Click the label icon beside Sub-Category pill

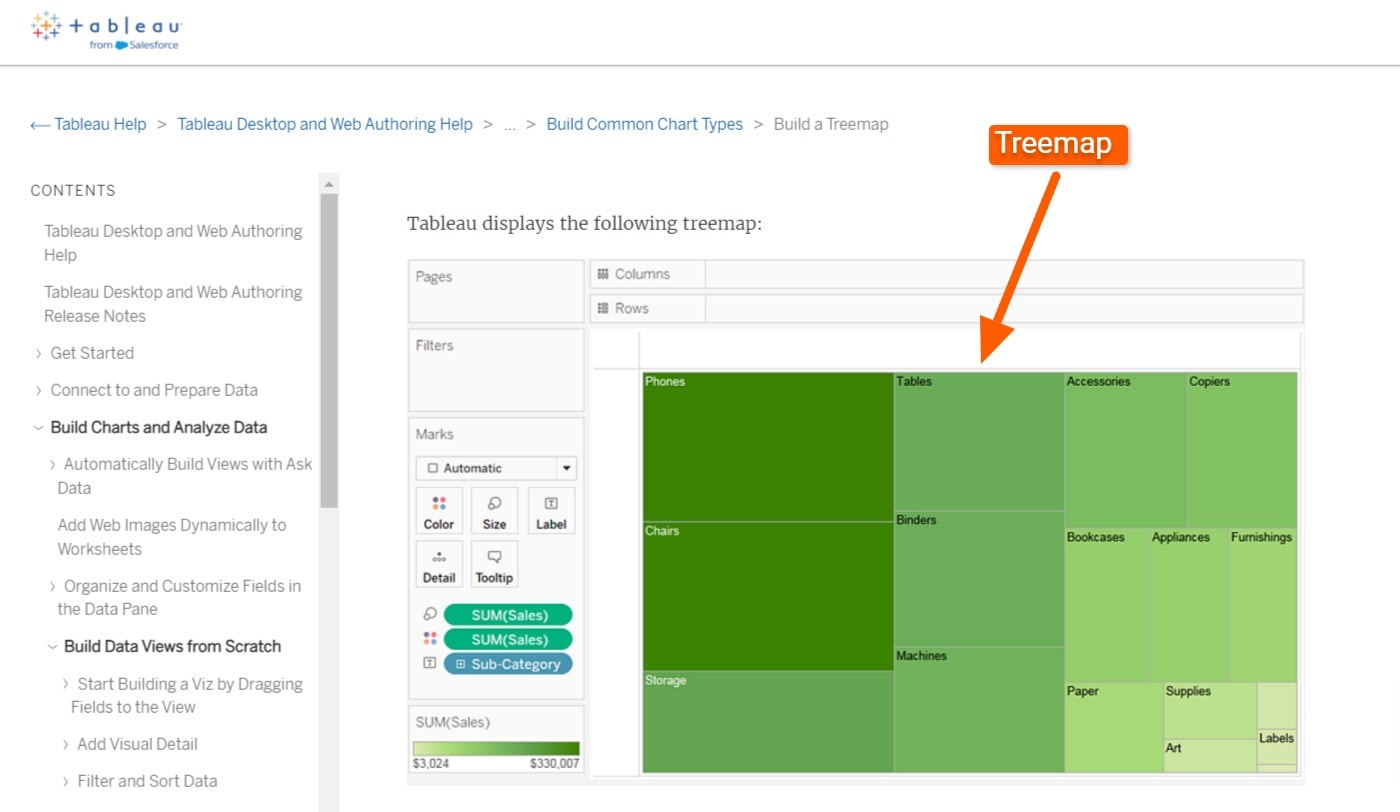point(430,663)
